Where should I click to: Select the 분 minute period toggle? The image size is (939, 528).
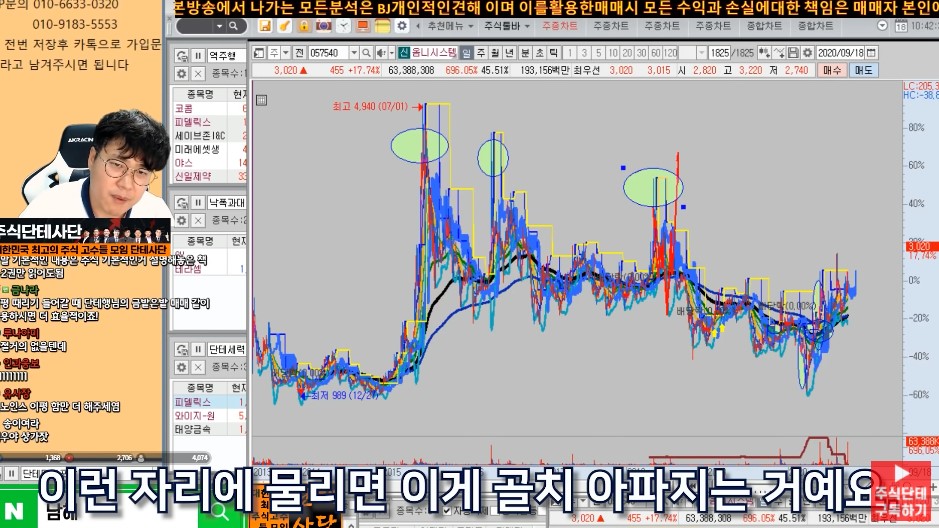525,53
